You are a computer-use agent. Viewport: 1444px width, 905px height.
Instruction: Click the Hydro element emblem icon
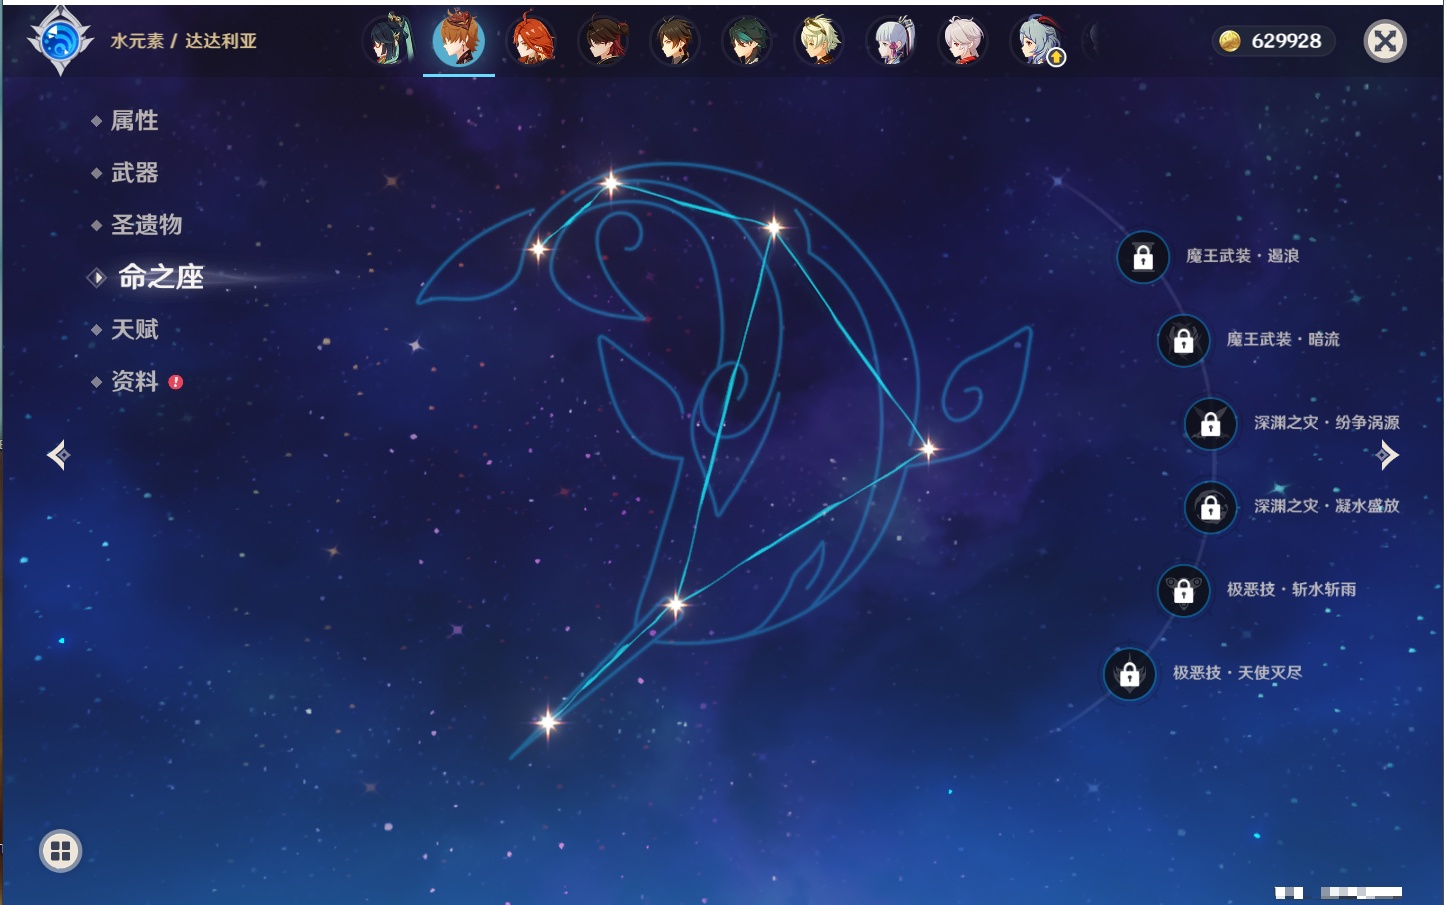pos(60,41)
